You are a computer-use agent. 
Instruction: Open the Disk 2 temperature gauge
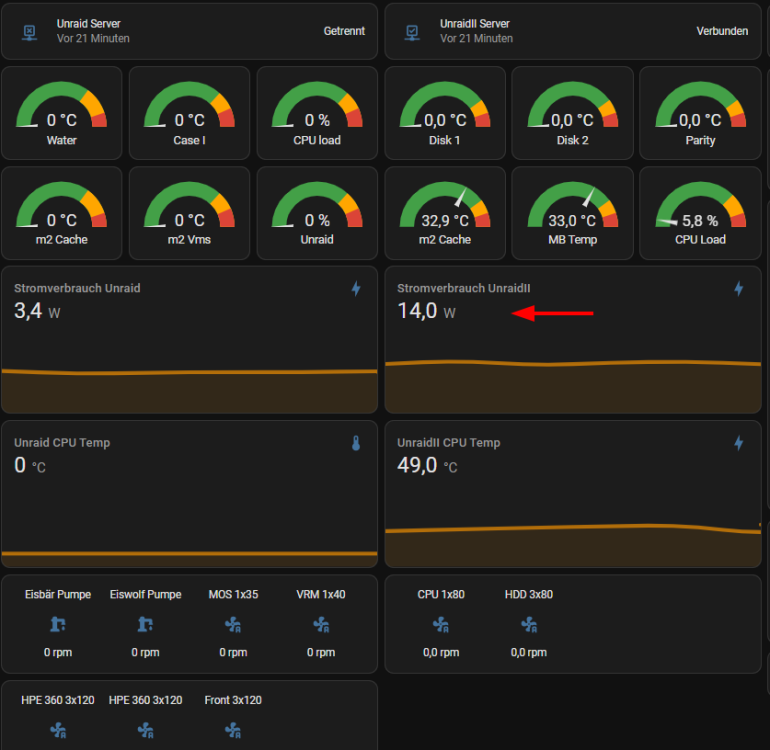tap(573, 113)
